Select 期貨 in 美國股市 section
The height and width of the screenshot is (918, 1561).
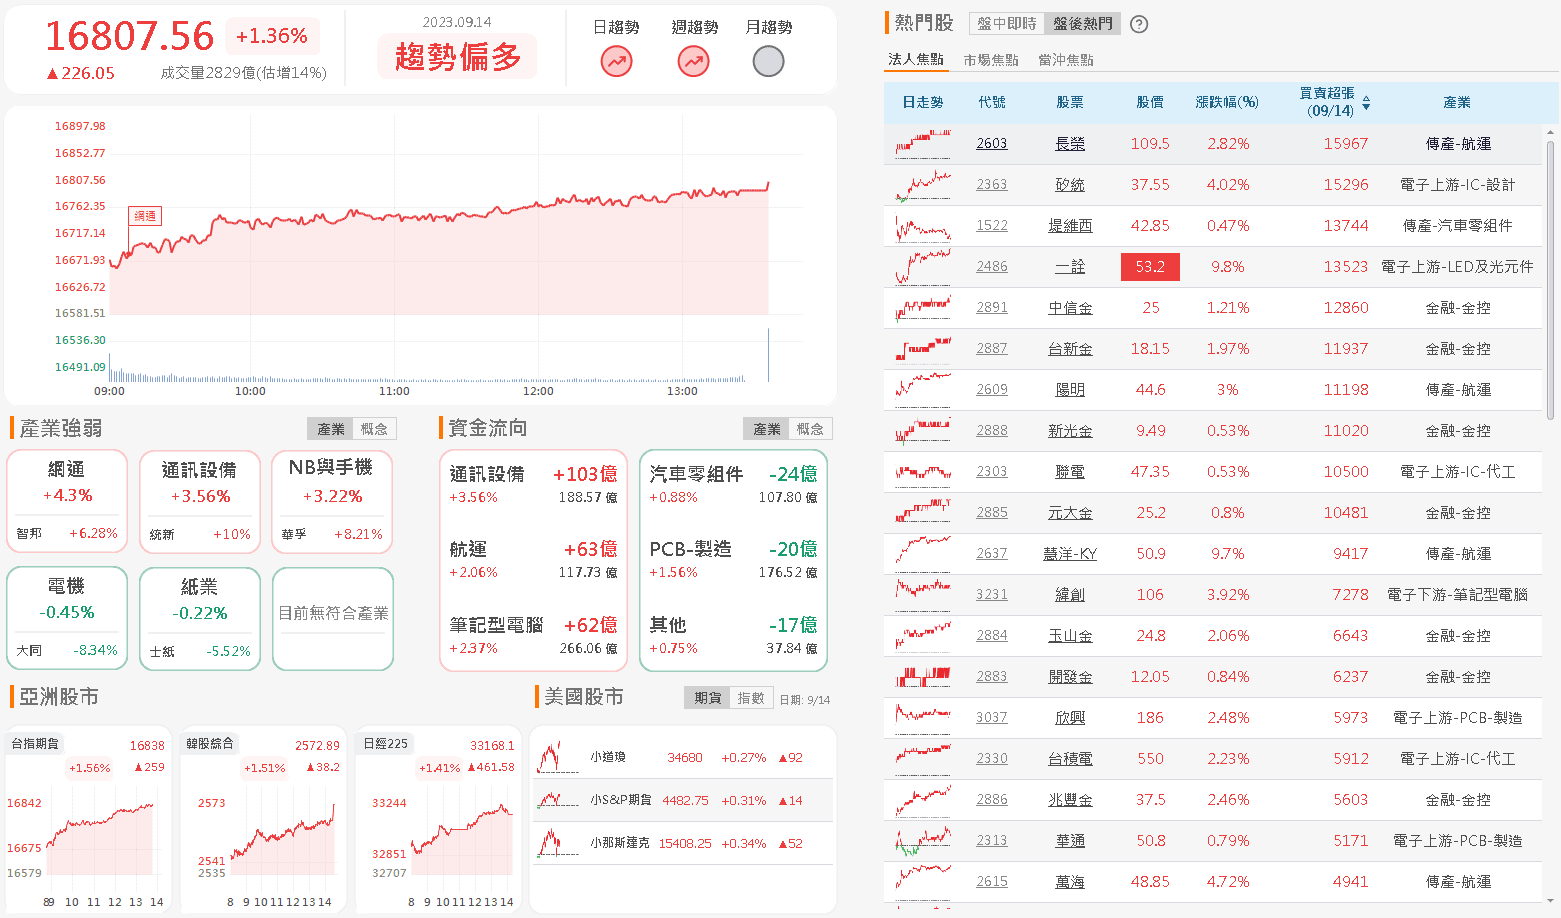point(708,698)
